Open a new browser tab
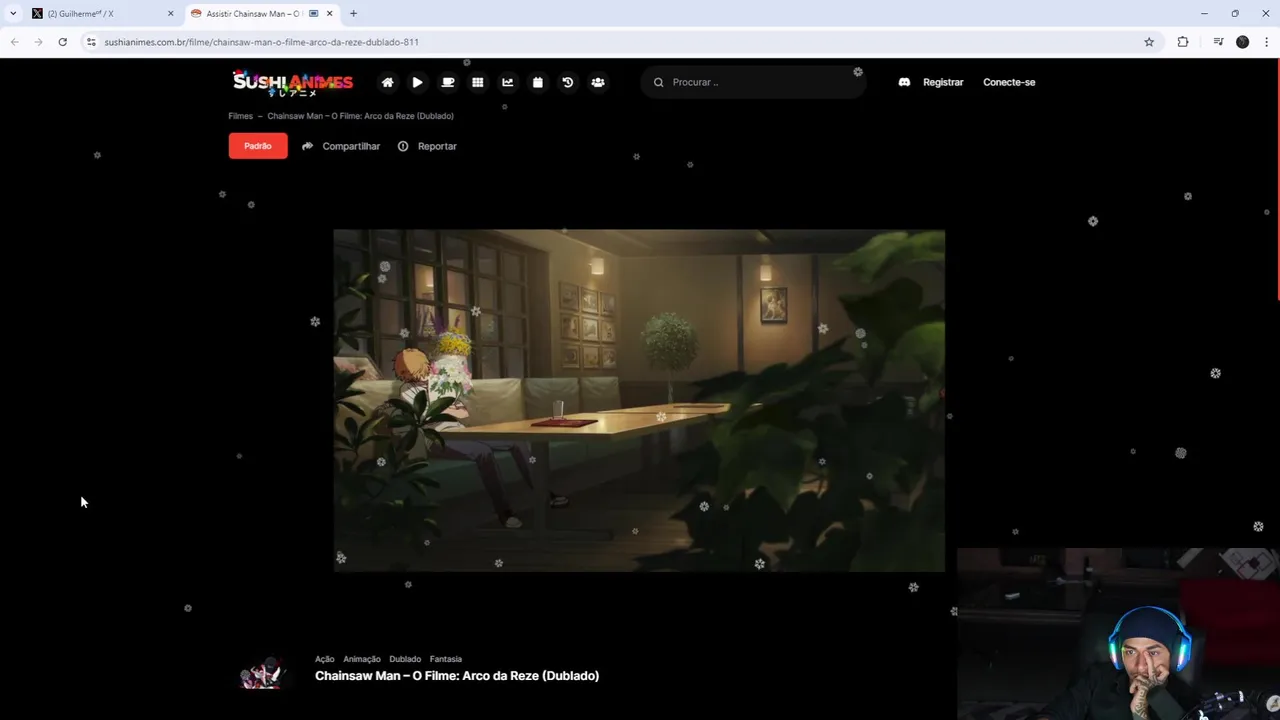This screenshot has width=1280, height=720. click(353, 14)
